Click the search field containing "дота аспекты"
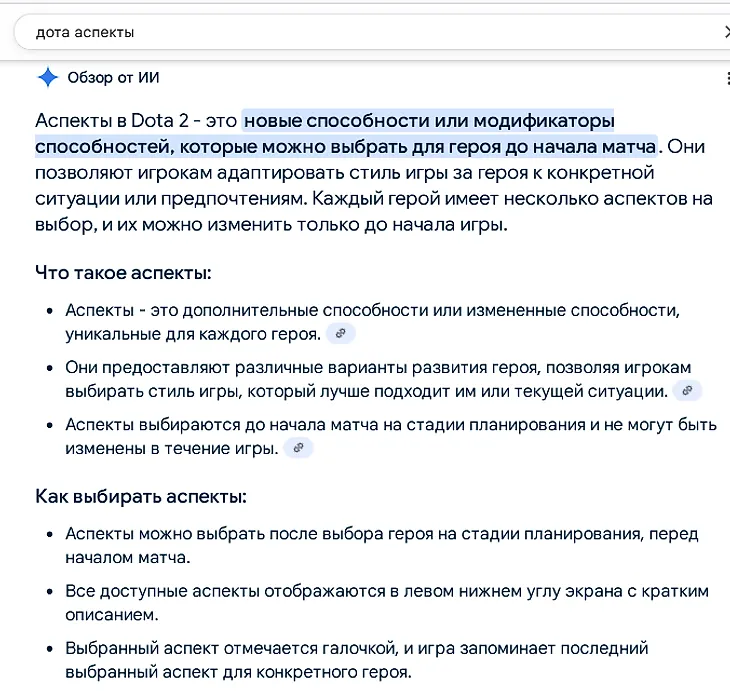The image size is (730, 691). tap(360, 32)
